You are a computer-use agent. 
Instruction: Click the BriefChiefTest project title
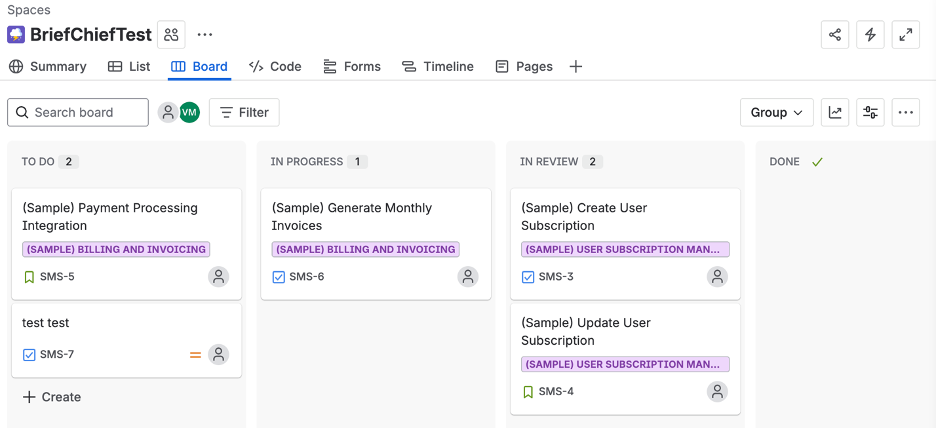coord(91,35)
